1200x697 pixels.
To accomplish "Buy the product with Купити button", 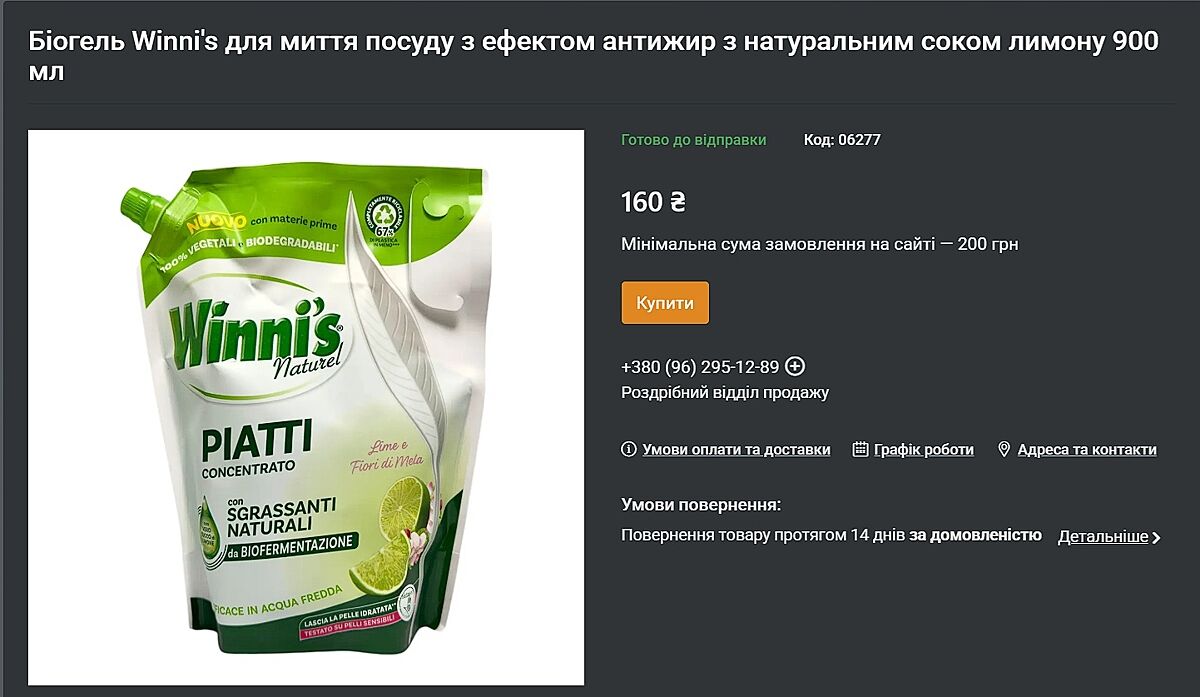I will point(665,303).
